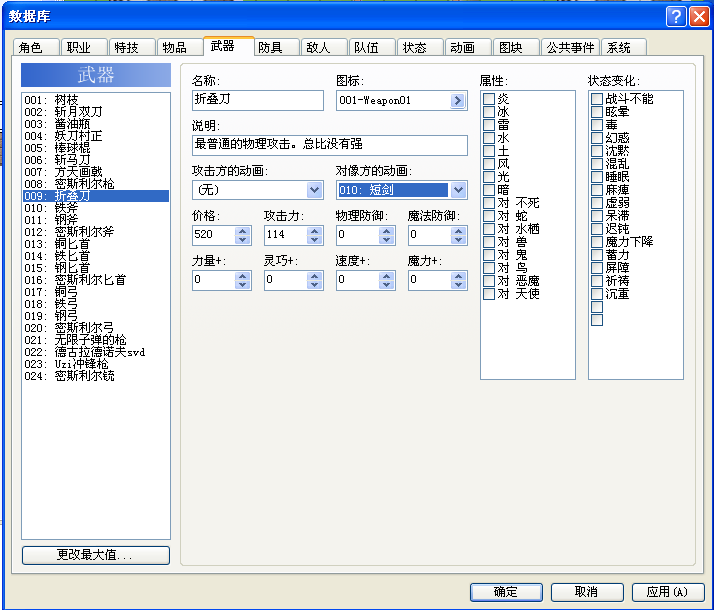Screen dimensions: 714x610
Task: Open the 状态 tab
Action: tap(420, 47)
